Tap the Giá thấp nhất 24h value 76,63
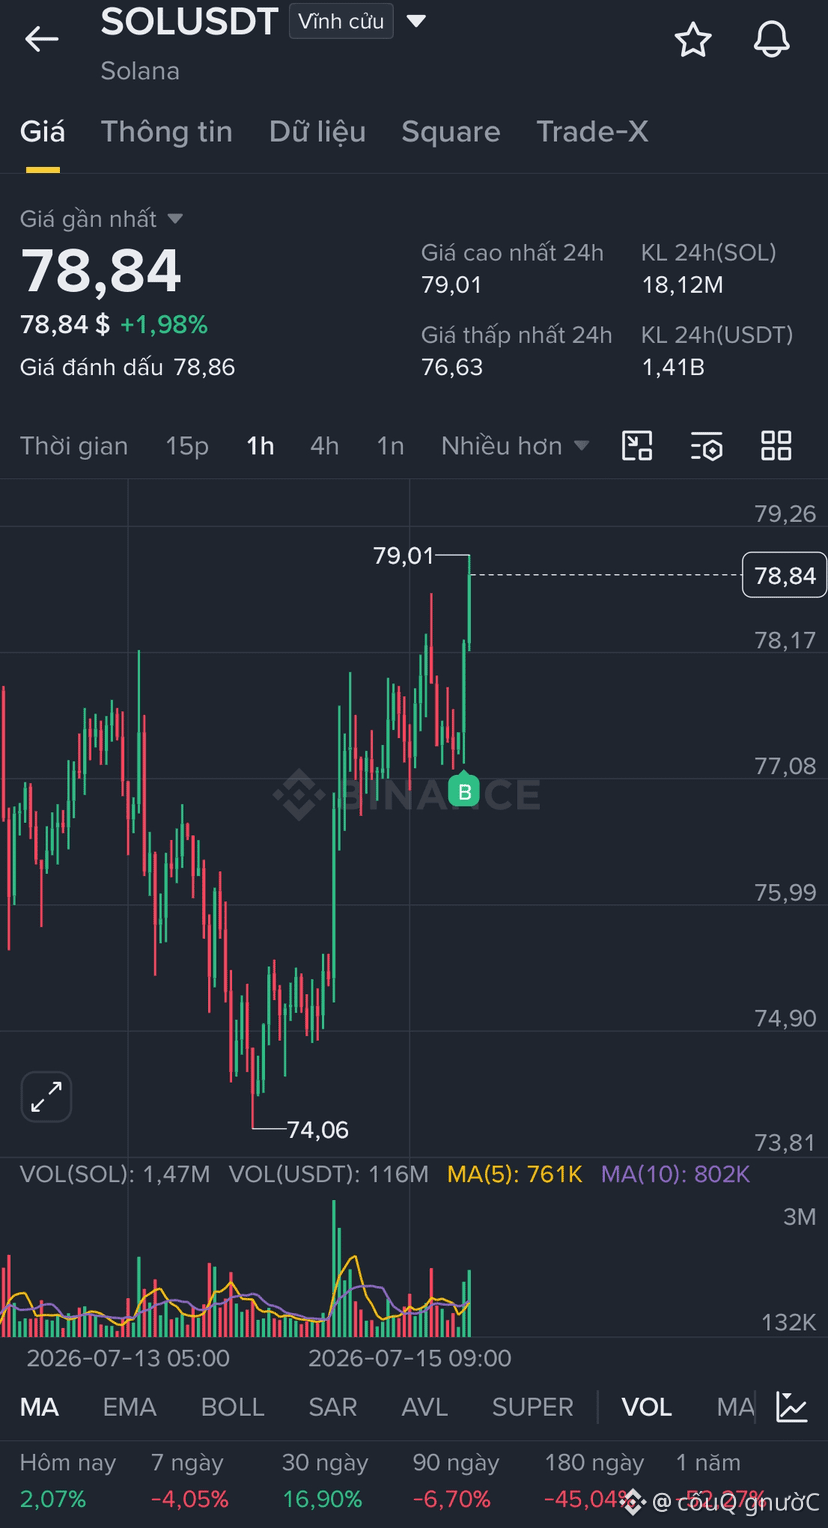The height and width of the screenshot is (1528, 828). click(452, 367)
